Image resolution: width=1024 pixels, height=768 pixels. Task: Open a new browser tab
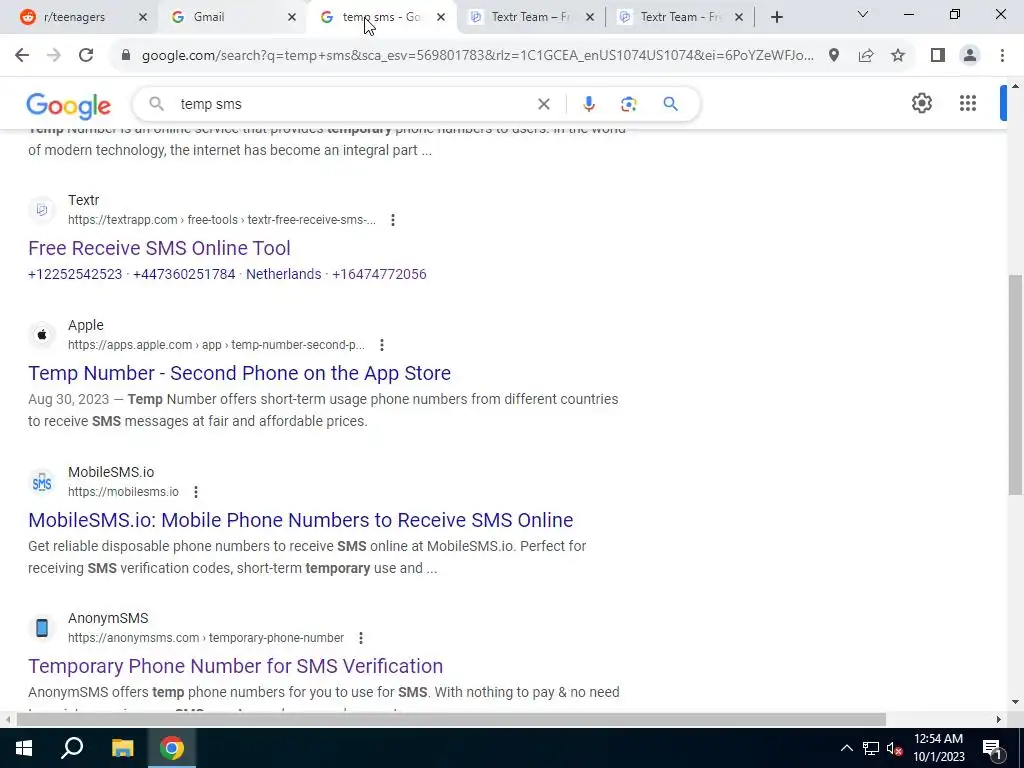776,18
